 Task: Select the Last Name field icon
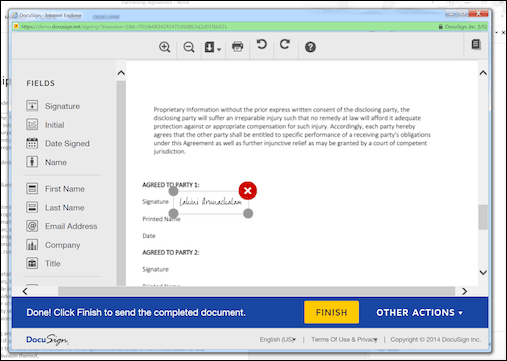click(x=32, y=207)
